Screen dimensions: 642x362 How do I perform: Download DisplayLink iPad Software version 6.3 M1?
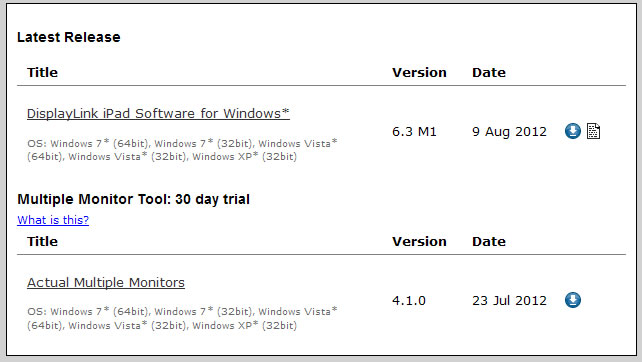click(x=572, y=131)
